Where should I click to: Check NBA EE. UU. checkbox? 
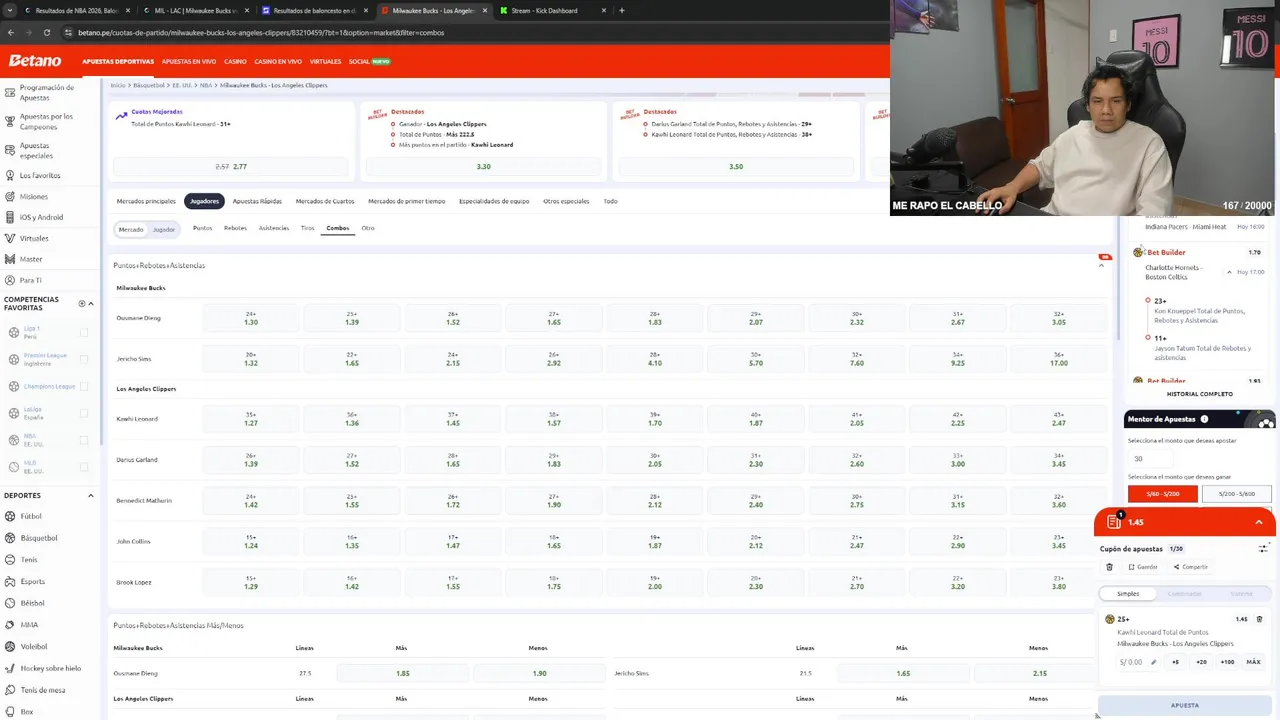(84, 440)
